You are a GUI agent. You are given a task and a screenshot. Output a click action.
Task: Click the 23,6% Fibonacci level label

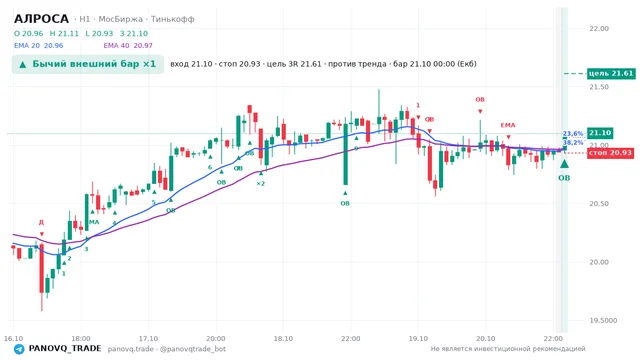coord(573,134)
